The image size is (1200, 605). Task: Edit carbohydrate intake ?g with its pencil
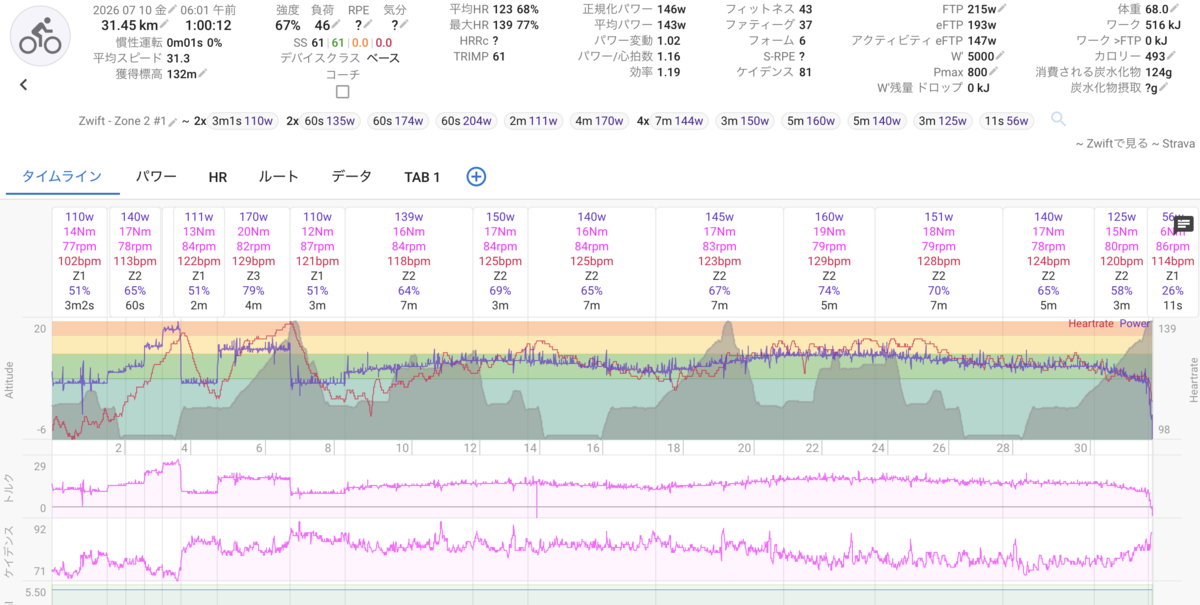(1163, 89)
